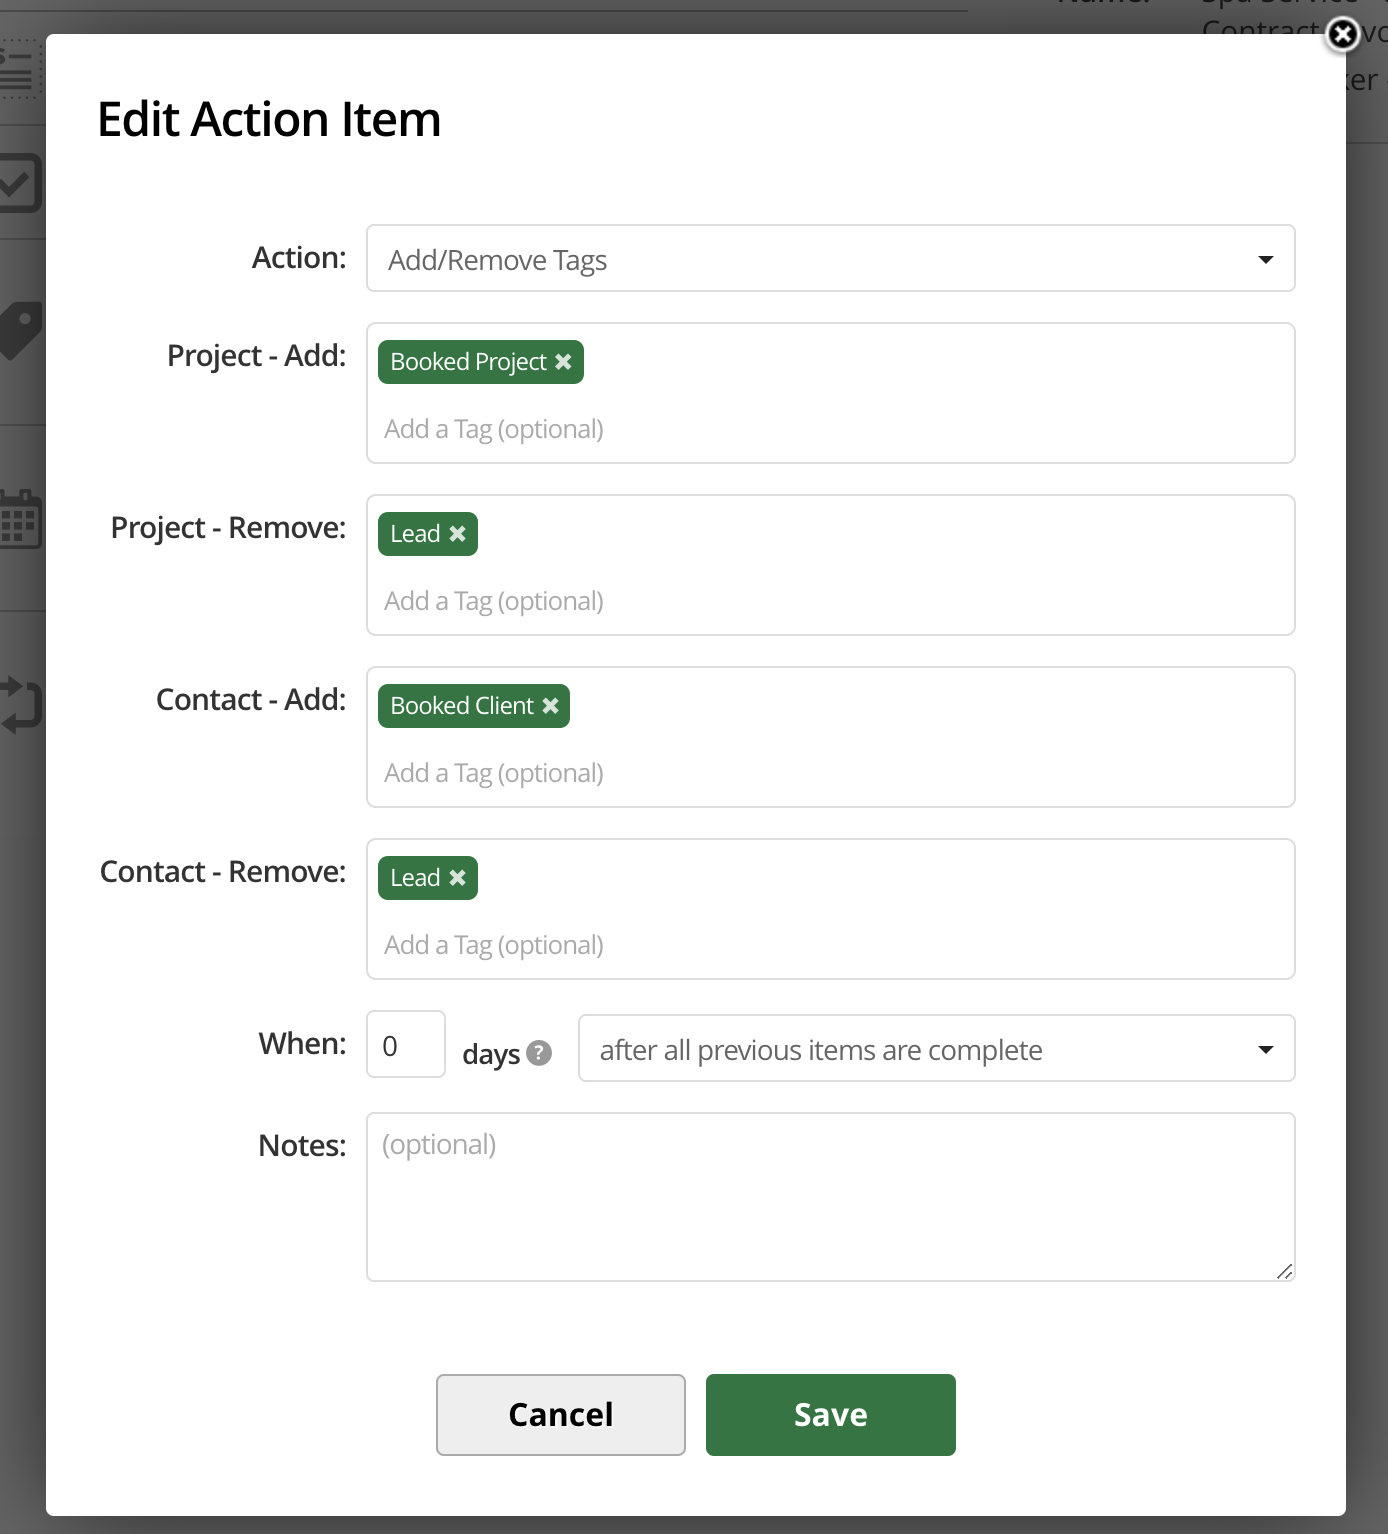The width and height of the screenshot is (1388, 1534).
Task: Save the action item
Action: click(x=830, y=1415)
